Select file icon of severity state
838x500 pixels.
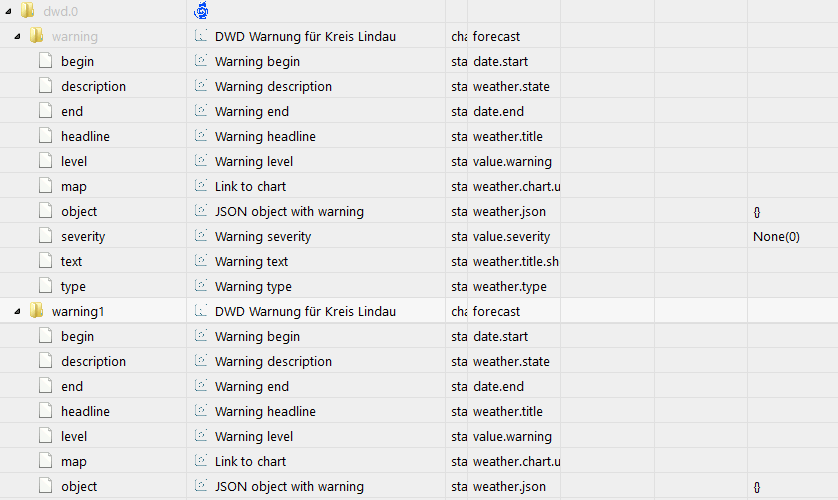click(45, 236)
